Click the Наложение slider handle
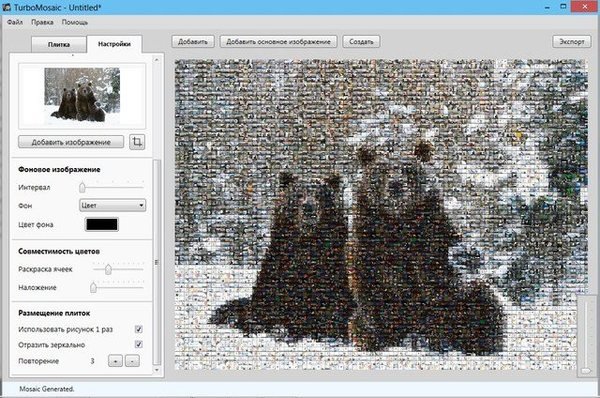 [93, 287]
